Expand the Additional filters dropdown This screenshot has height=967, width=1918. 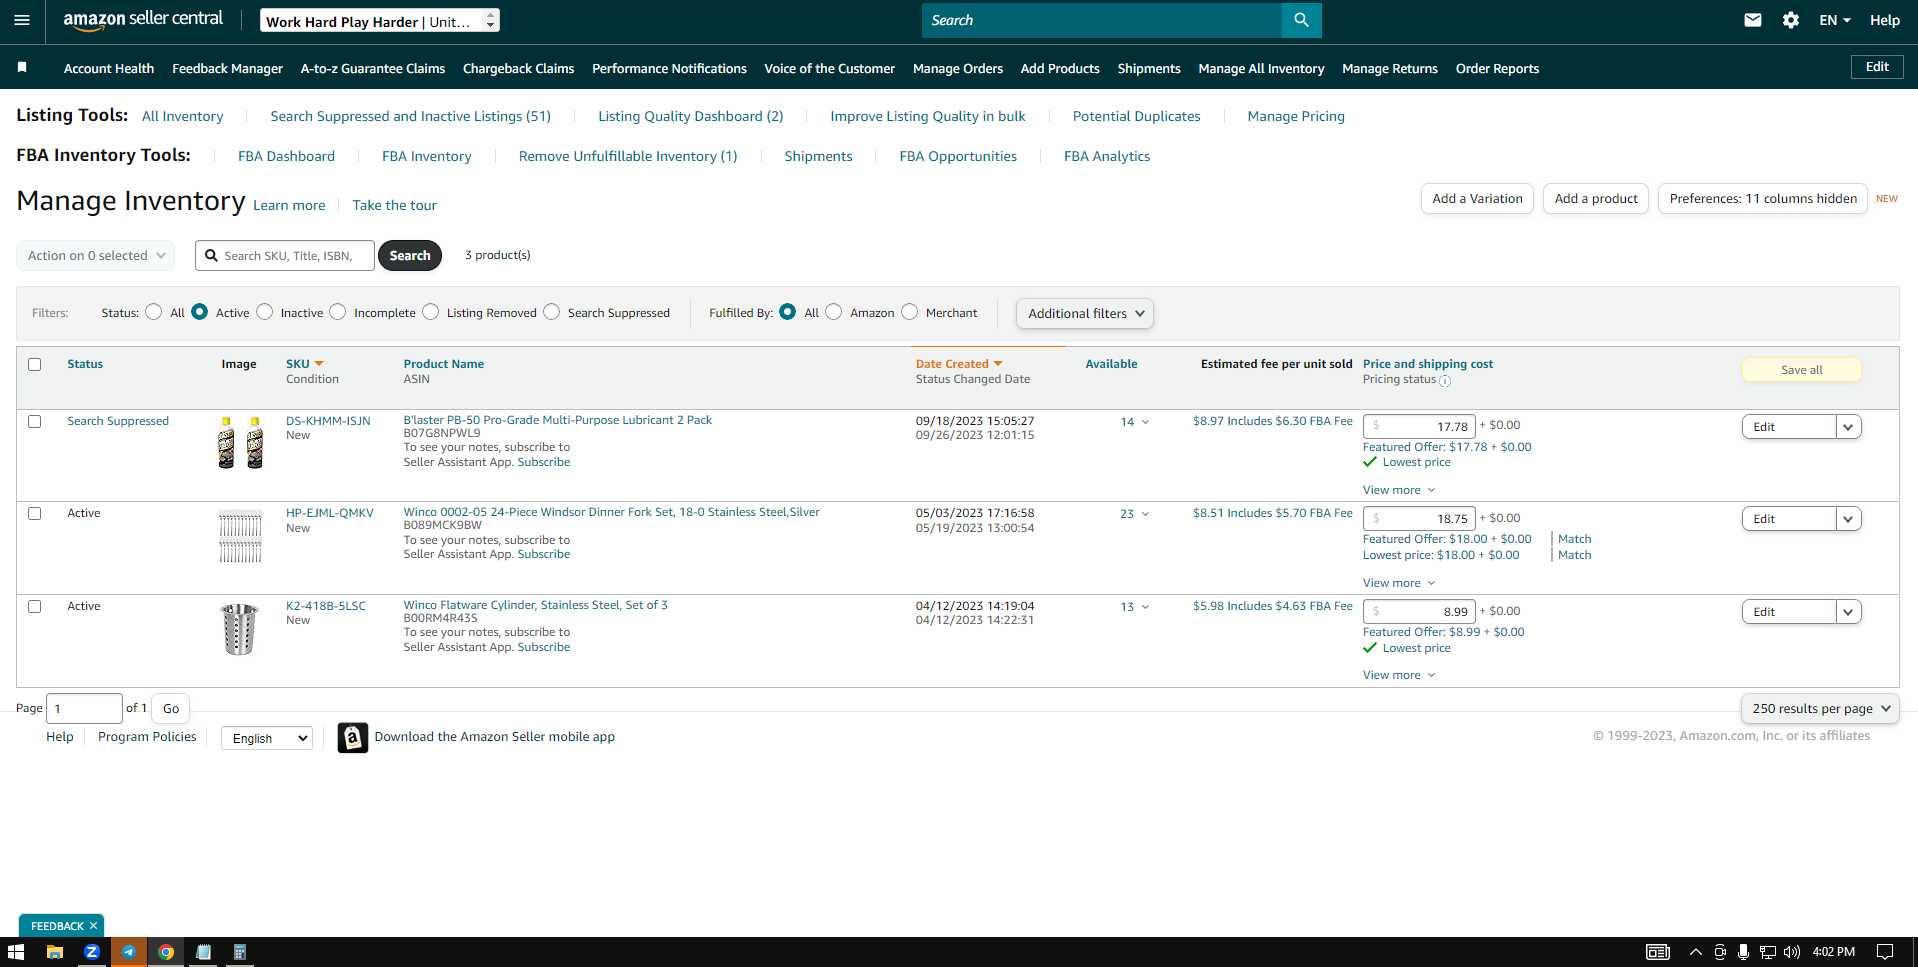[x=1085, y=313]
